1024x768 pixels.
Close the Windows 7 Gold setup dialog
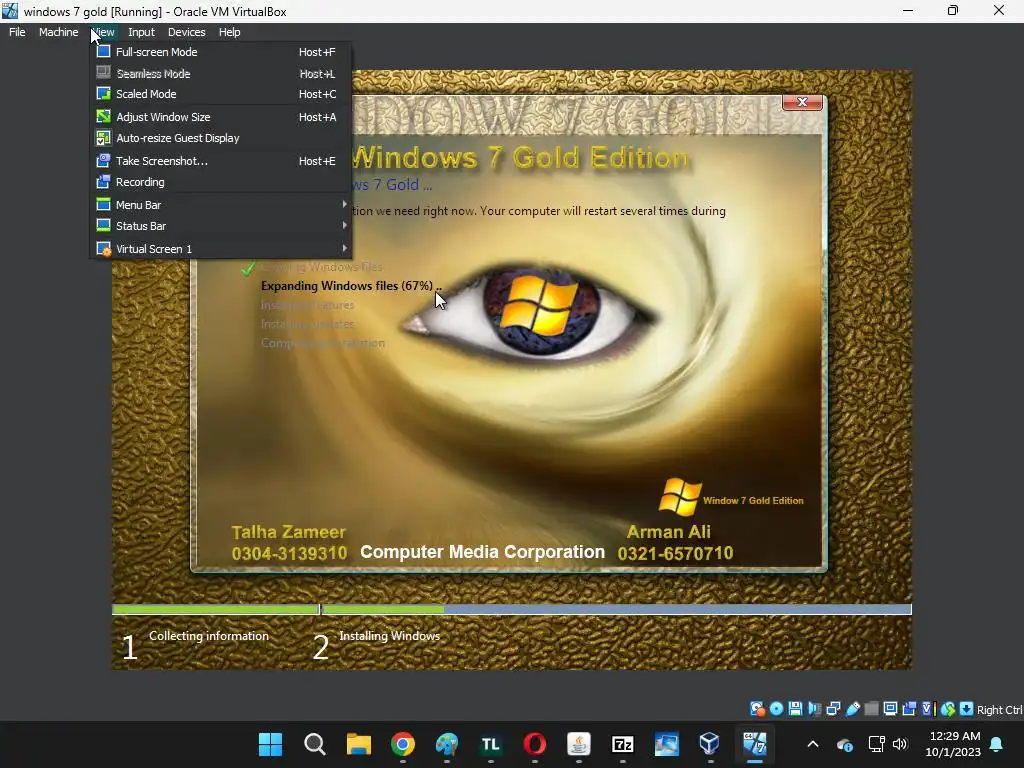tap(802, 102)
